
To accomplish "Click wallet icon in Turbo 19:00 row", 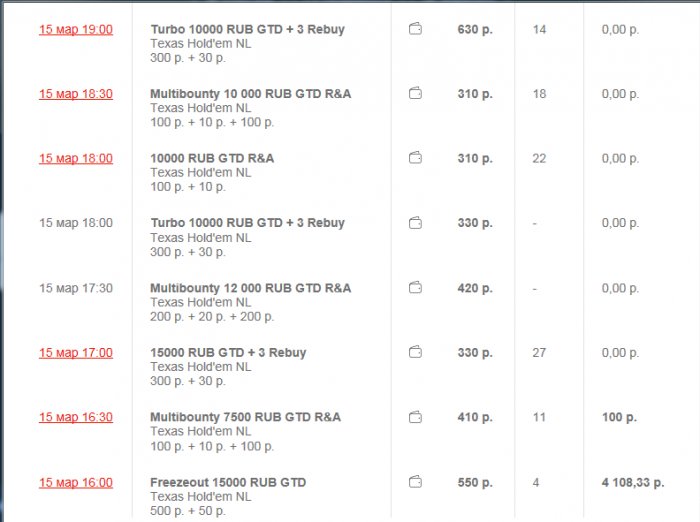I will coord(415,29).
